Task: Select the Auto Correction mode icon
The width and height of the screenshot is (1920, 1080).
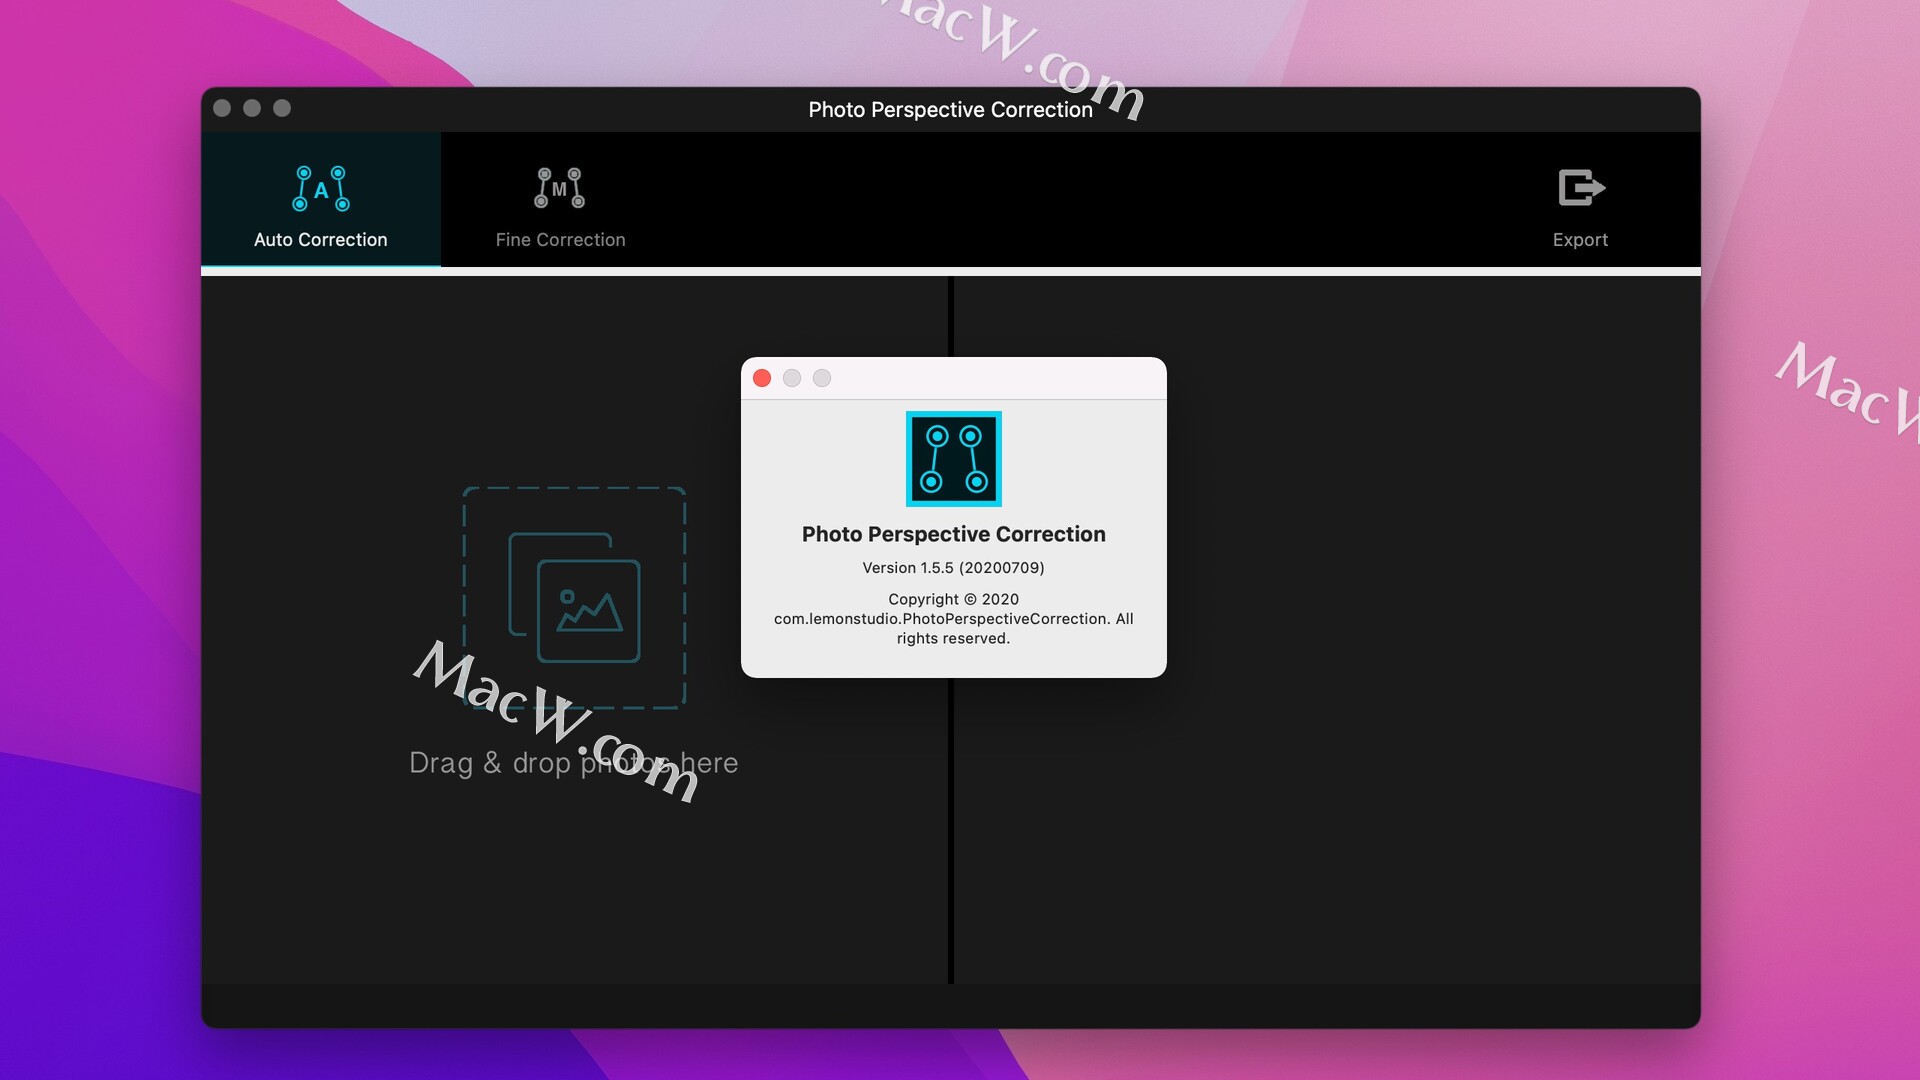Action: point(320,188)
